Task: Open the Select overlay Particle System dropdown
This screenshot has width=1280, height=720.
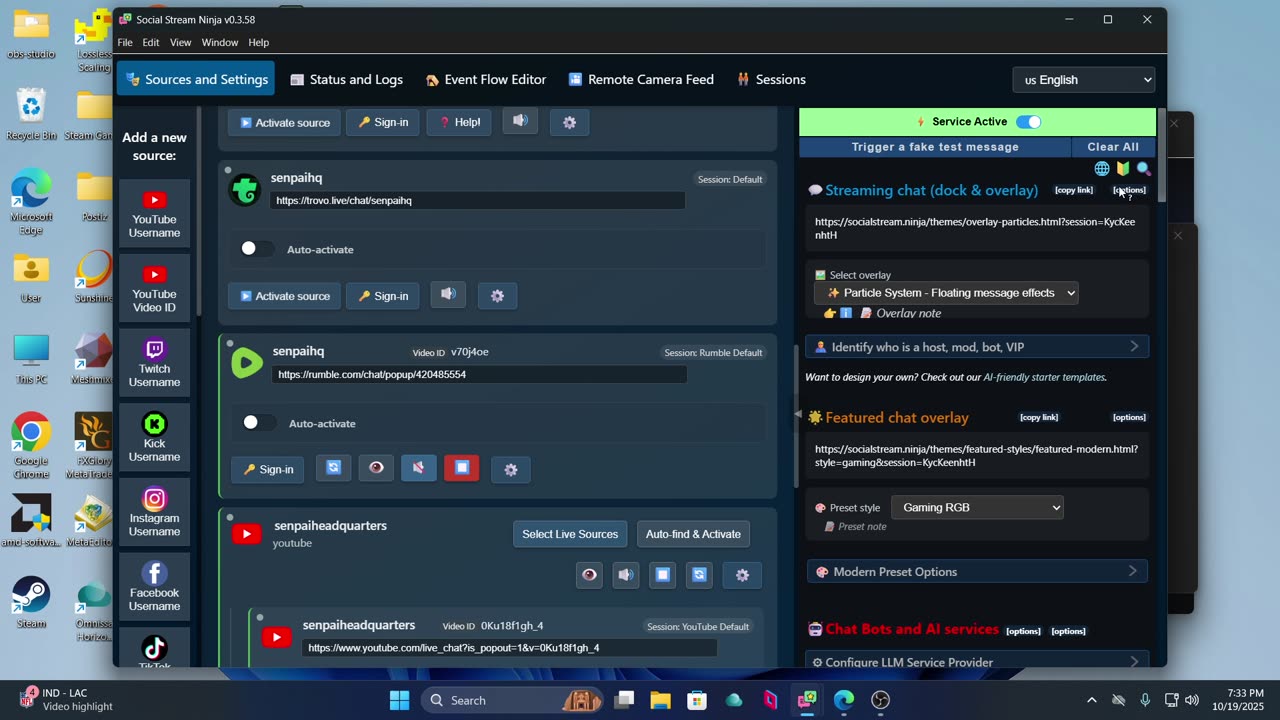Action: [x=946, y=293]
